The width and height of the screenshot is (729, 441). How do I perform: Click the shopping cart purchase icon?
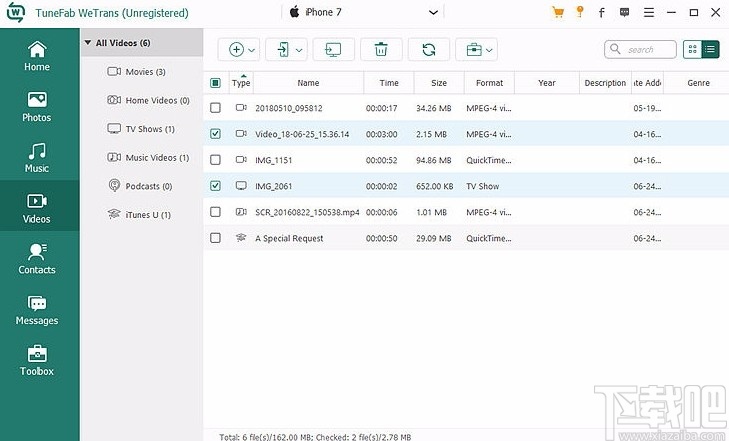coord(557,13)
